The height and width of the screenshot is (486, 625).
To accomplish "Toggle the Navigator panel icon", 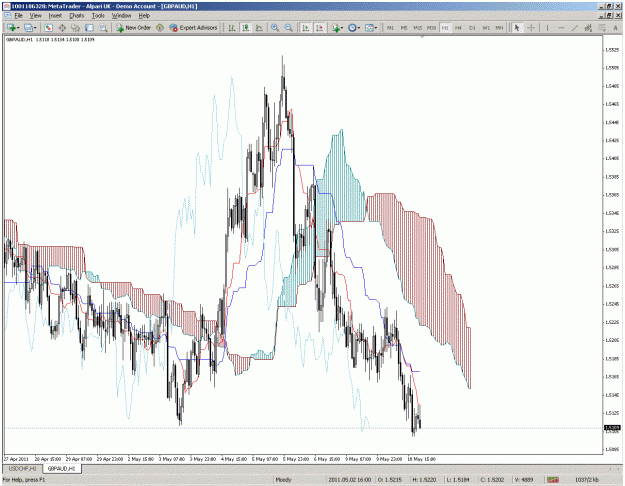I will 75,28.
